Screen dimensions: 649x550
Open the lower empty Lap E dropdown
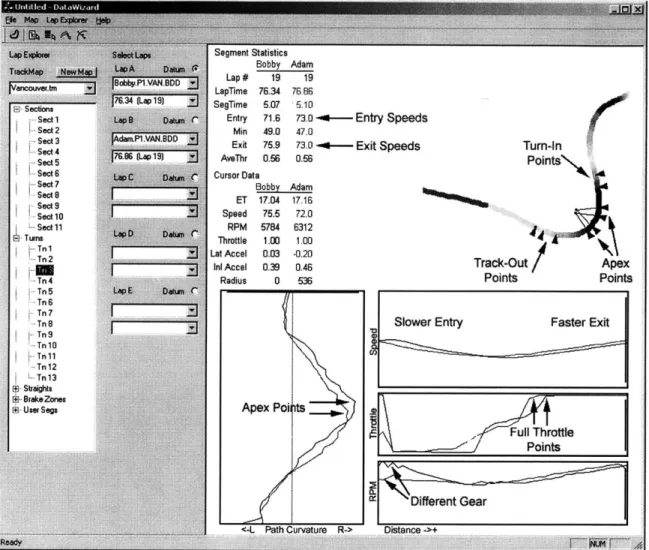pyautogui.click(x=192, y=328)
